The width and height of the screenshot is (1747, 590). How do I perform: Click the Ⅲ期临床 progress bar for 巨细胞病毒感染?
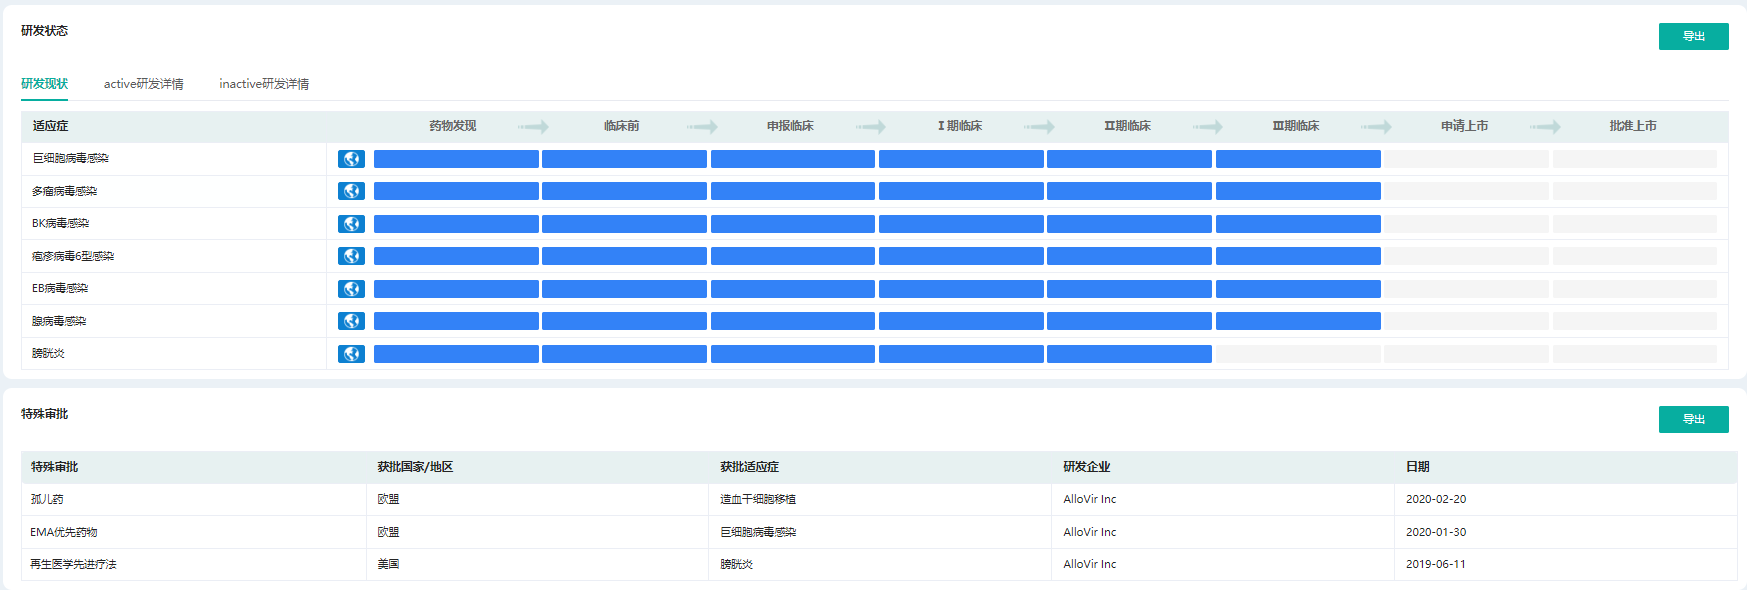pos(1297,159)
